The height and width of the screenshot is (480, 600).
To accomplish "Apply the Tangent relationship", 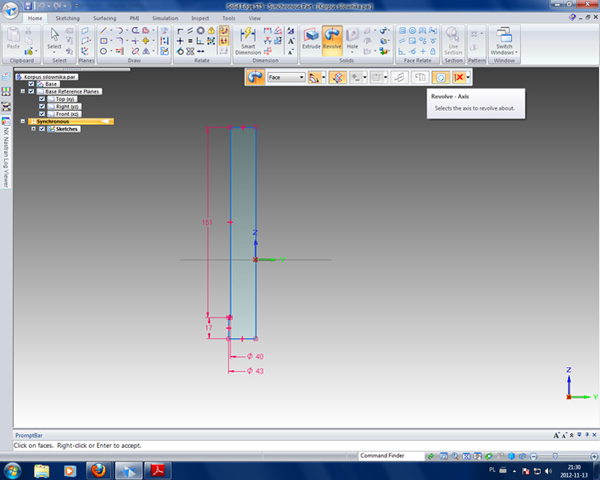I will (x=180, y=51).
